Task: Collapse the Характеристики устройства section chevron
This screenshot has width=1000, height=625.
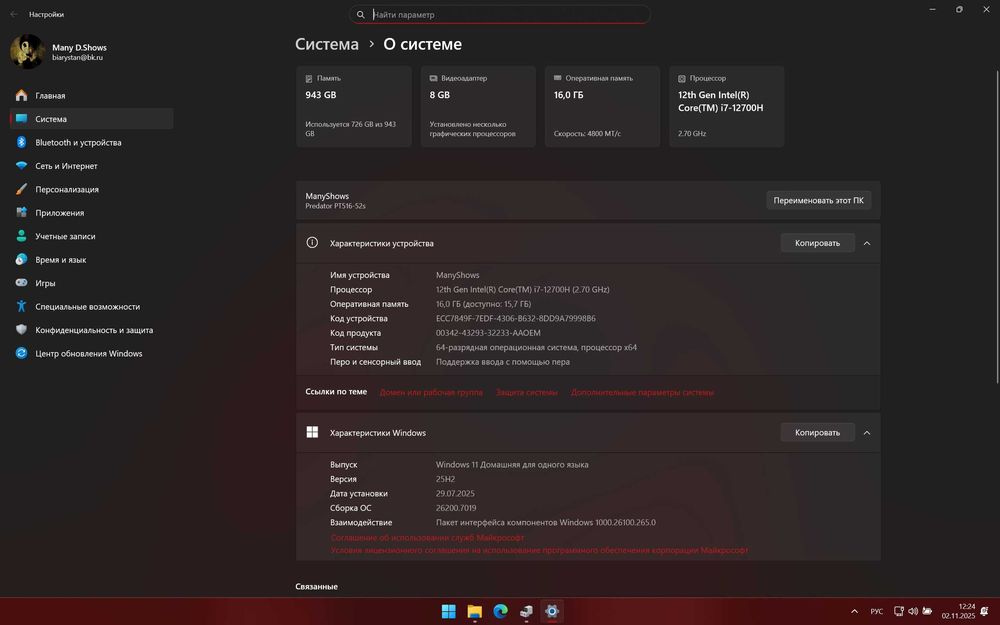Action: coord(867,243)
